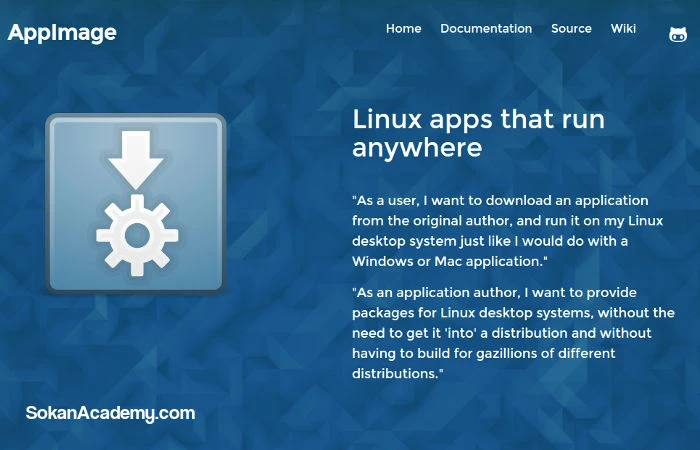Screen dimensions: 700x450
Task: Open the Source menu item
Action: pyautogui.click(x=571, y=29)
